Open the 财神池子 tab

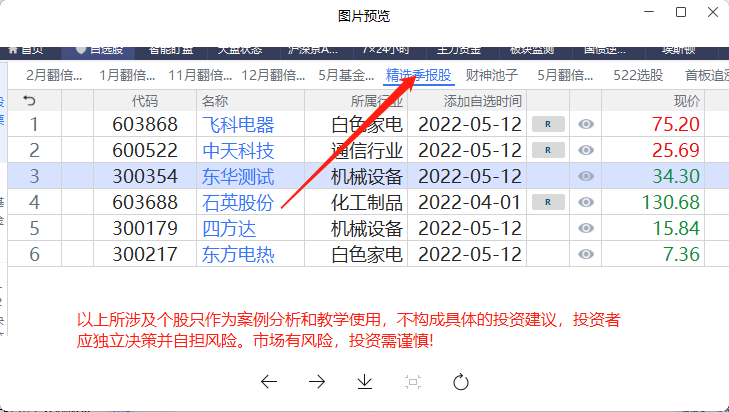click(492, 75)
